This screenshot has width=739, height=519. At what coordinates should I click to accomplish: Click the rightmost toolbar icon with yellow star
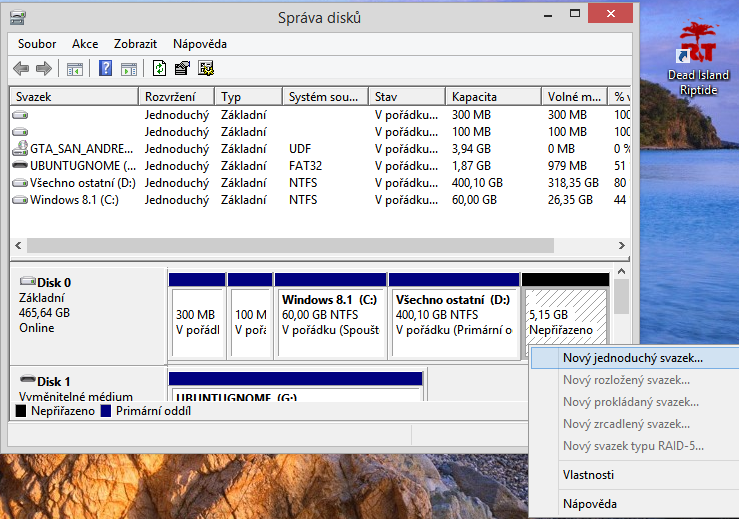pos(206,69)
